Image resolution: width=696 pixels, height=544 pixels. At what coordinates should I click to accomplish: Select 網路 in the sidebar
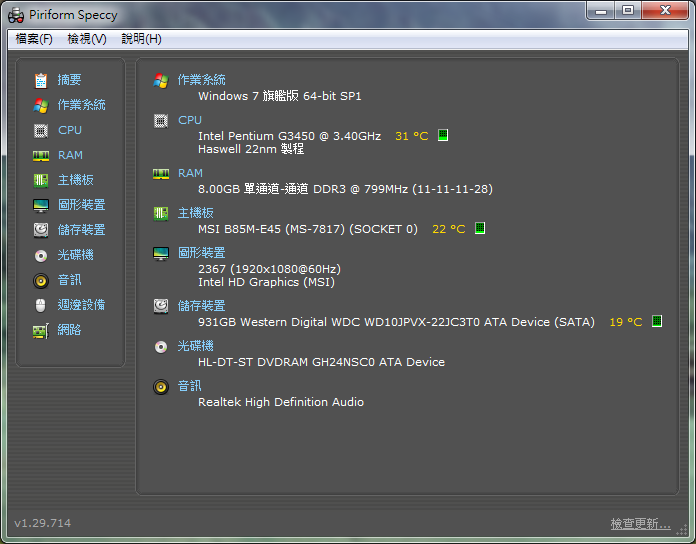tap(69, 330)
